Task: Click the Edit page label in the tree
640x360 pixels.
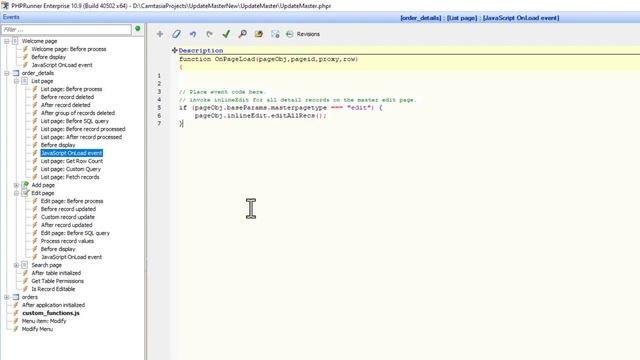Action: (x=42, y=193)
